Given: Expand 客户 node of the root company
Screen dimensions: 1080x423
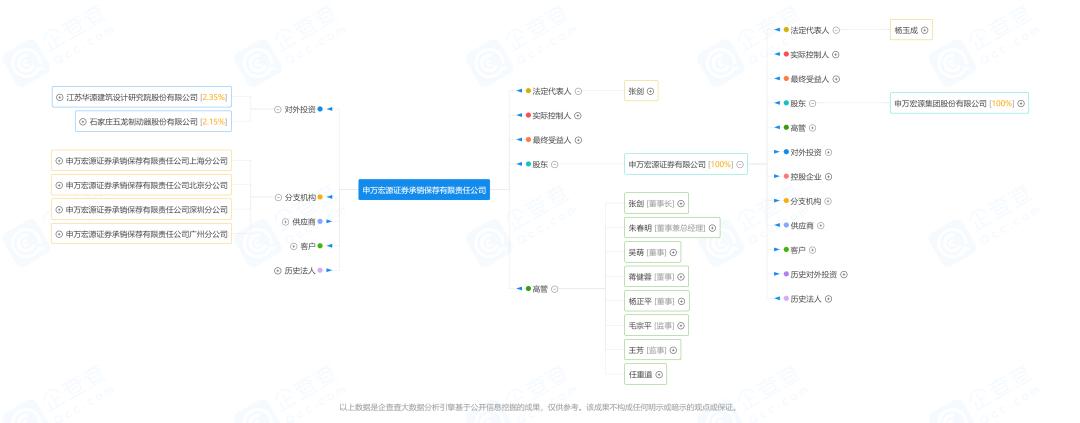Looking at the screenshot, I should pyautogui.click(x=293, y=246).
